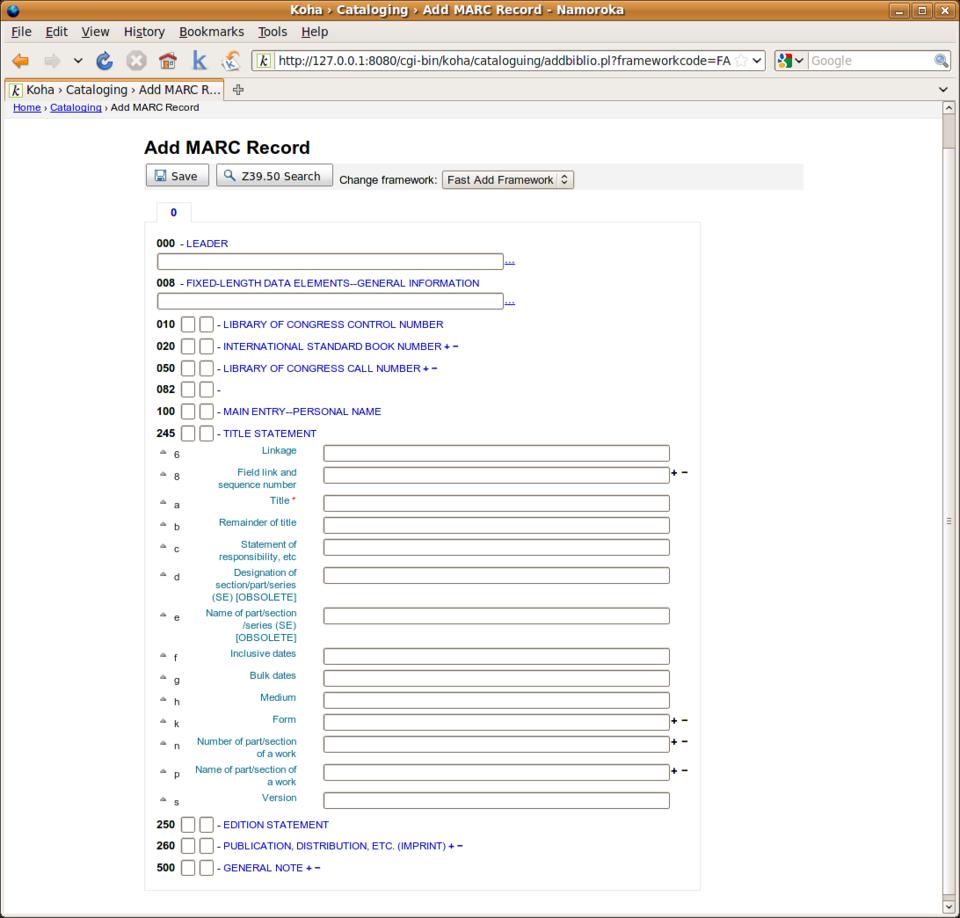Open the 000 Leader editor ellipsis link
Screen dimensions: 960x918
[509, 262]
